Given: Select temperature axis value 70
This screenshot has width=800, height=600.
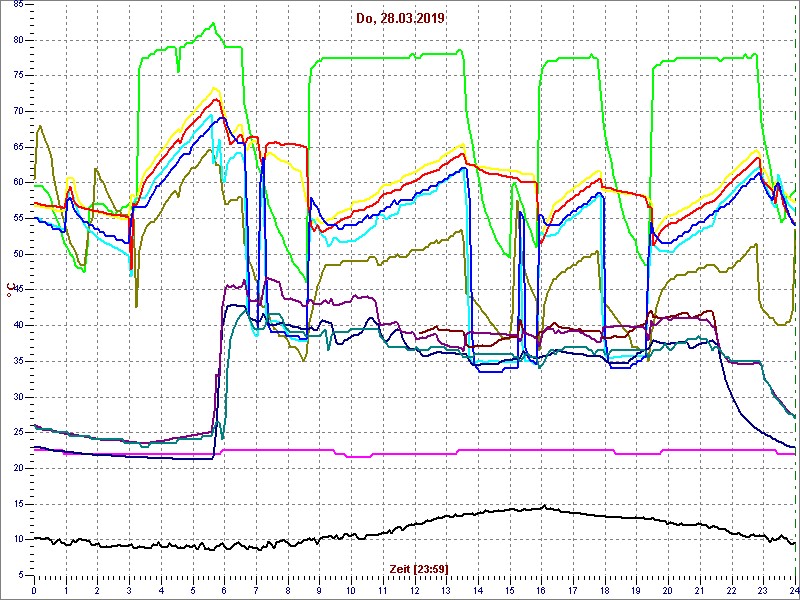Looking at the screenshot, I should coord(17,112).
